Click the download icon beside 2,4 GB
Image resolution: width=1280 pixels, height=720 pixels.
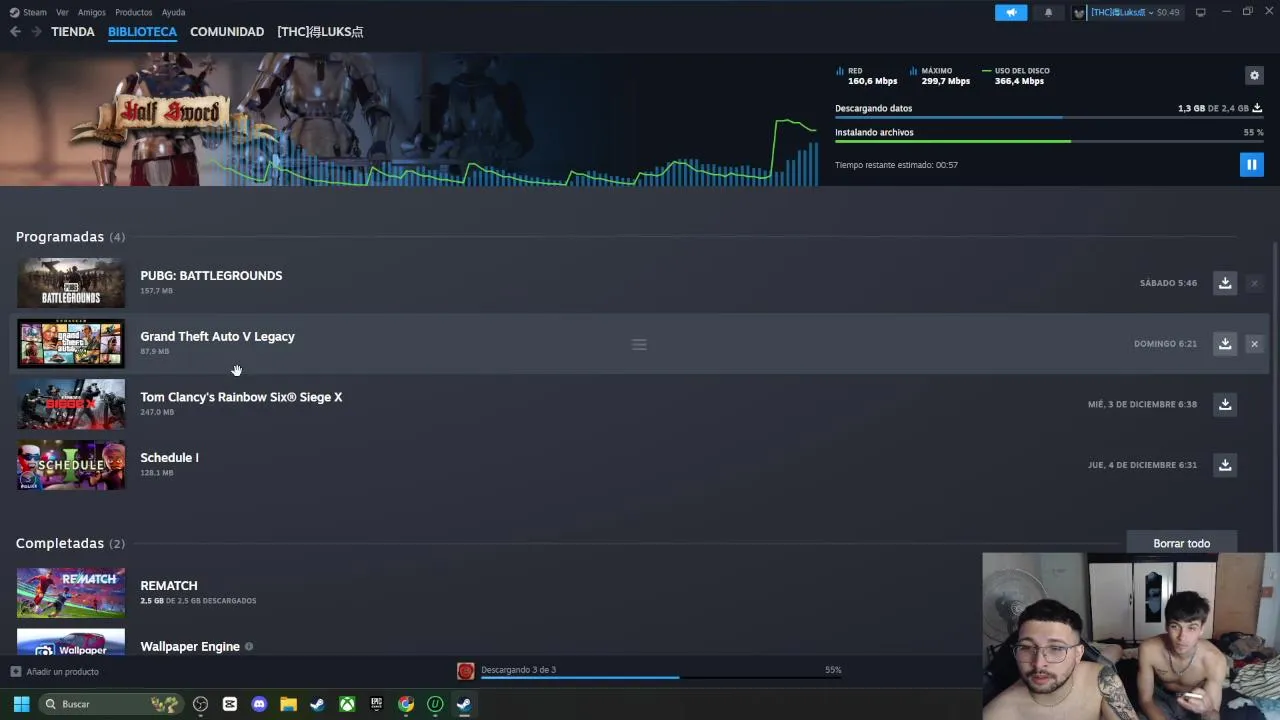tap(1257, 108)
